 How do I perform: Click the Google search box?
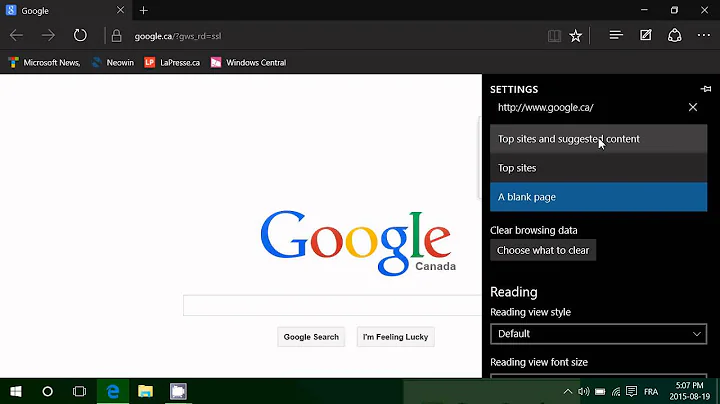coord(332,305)
